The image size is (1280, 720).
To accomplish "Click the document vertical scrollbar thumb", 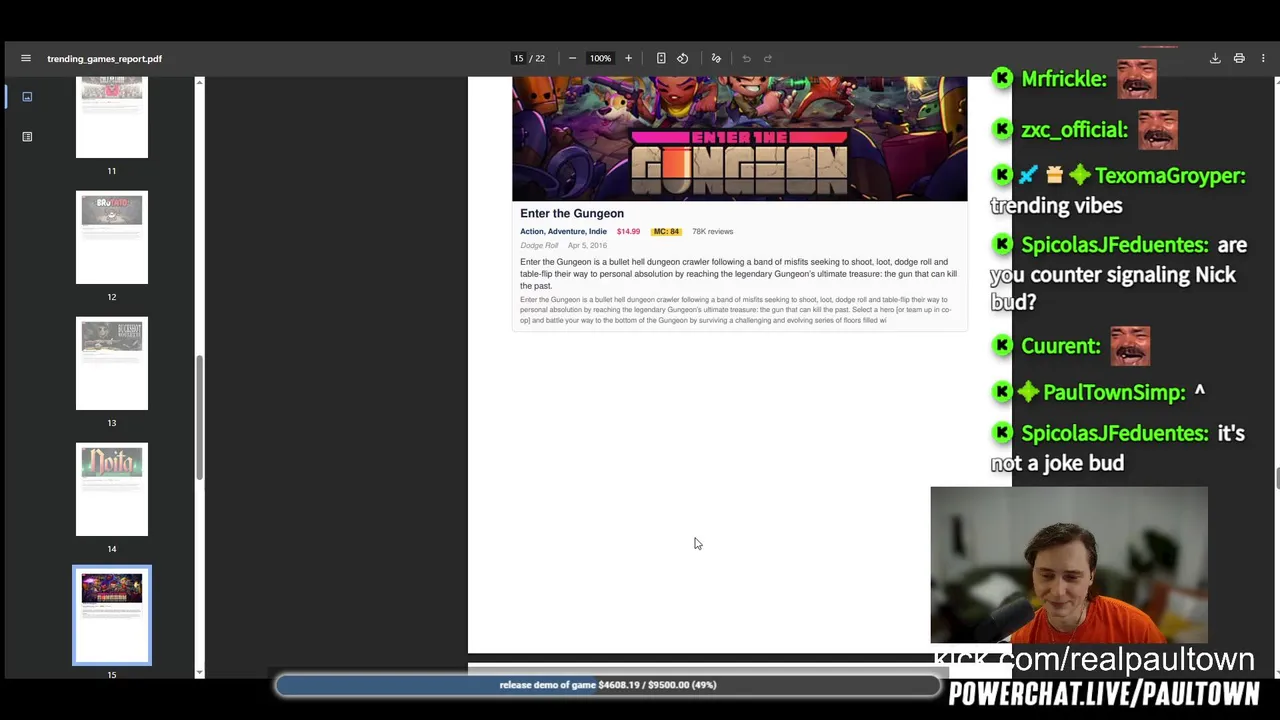I will (x=1276, y=479).
